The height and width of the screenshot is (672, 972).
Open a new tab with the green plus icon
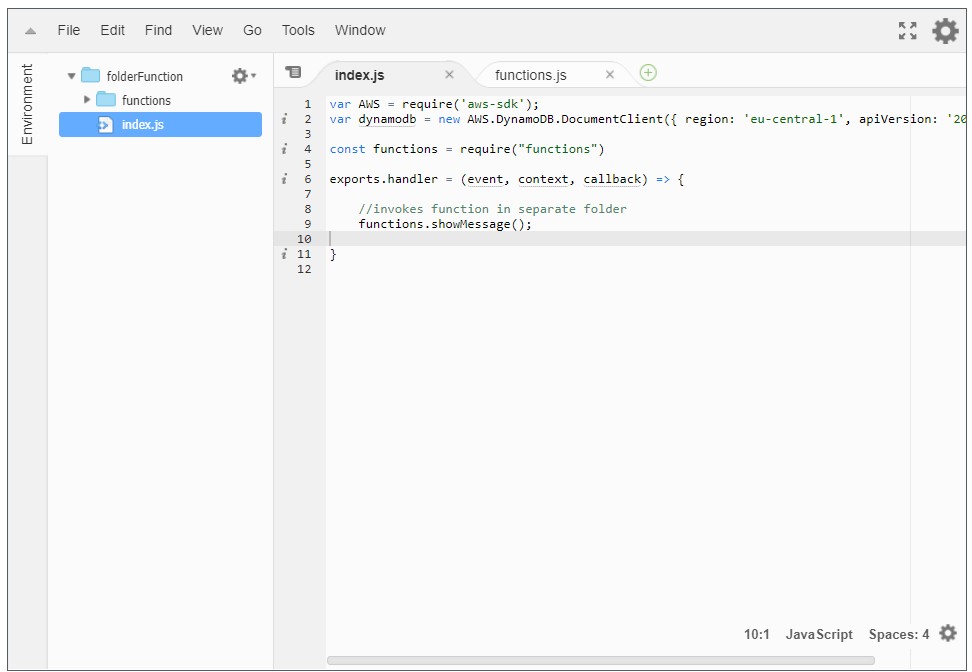648,73
